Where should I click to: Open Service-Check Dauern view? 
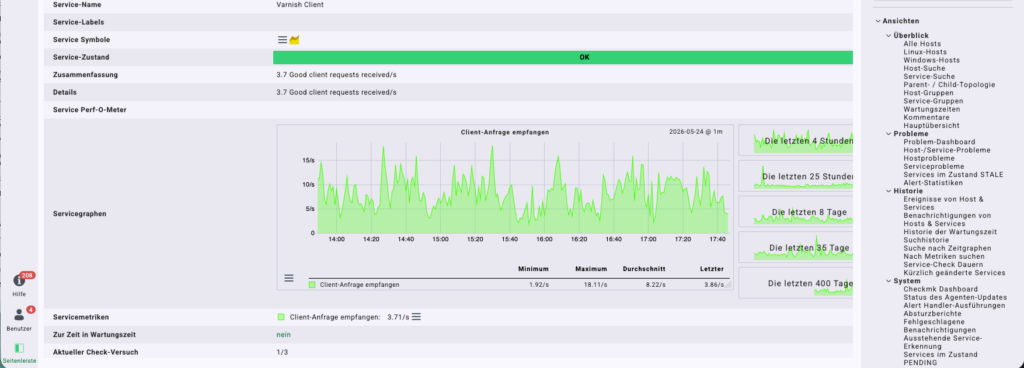click(x=942, y=264)
